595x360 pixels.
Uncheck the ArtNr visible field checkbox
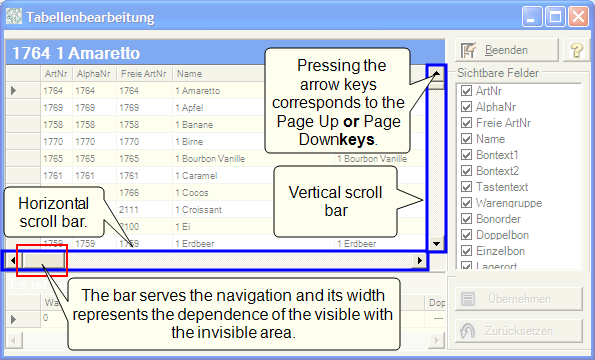tap(466, 91)
